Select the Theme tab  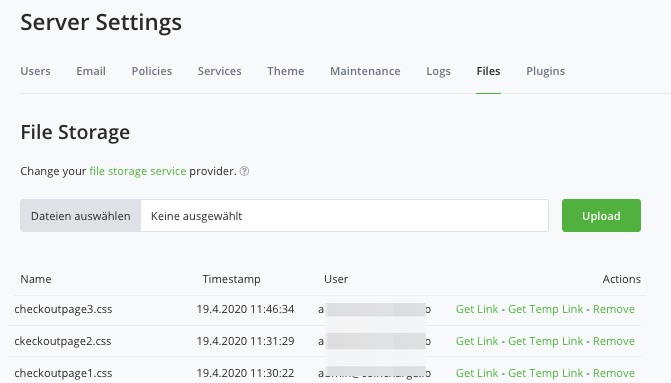pos(285,71)
